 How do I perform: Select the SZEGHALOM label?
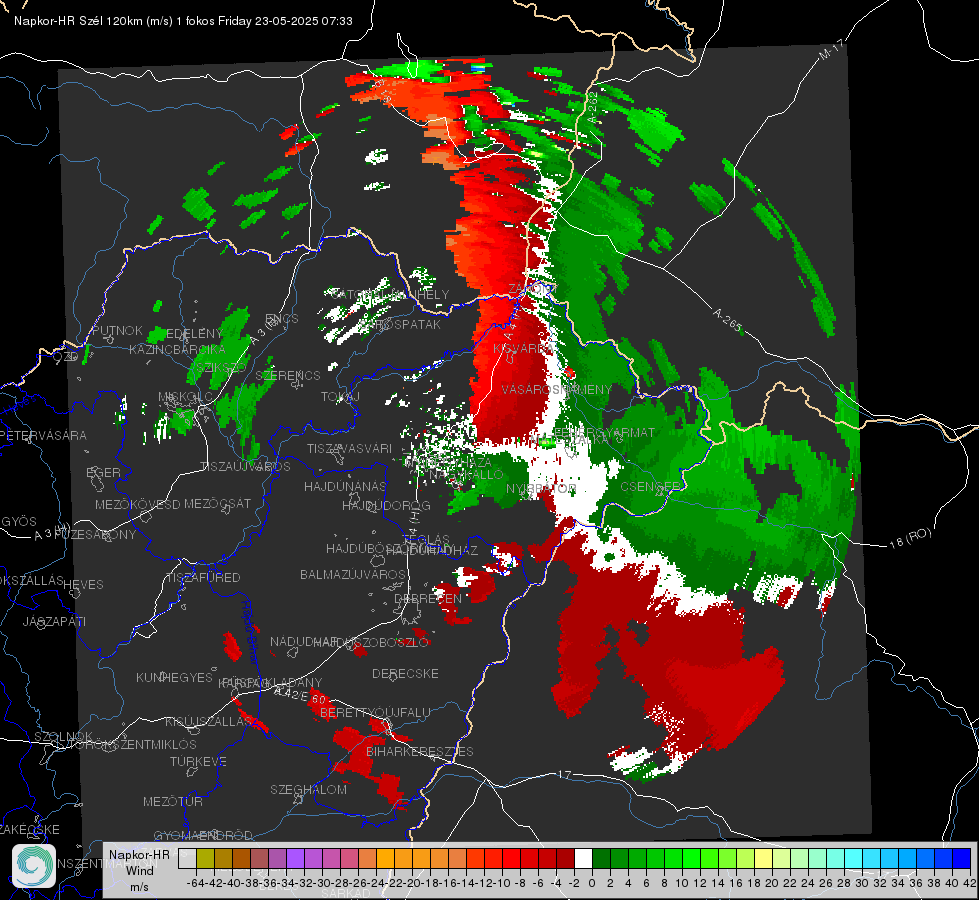tap(308, 789)
